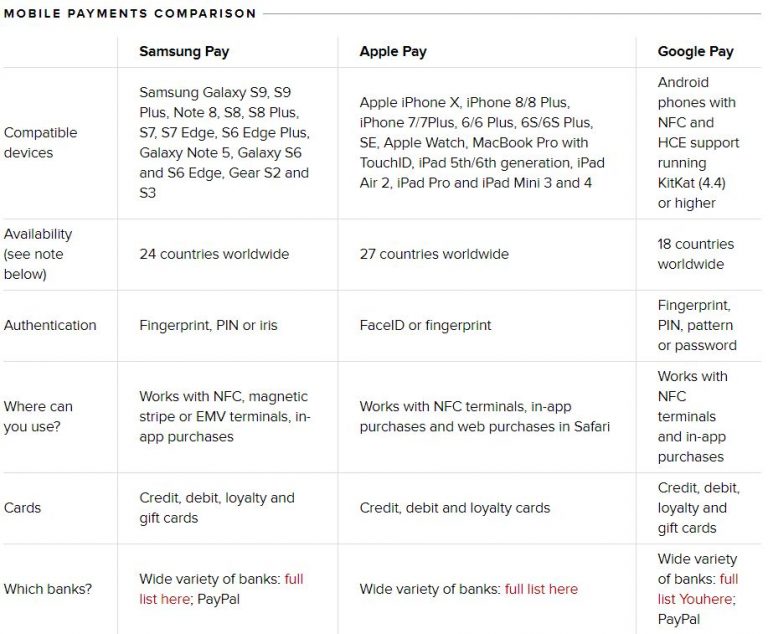This screenshot has width=768, height=634.
Task: Click the Google Pay column header
Action: tap(696, 51)
